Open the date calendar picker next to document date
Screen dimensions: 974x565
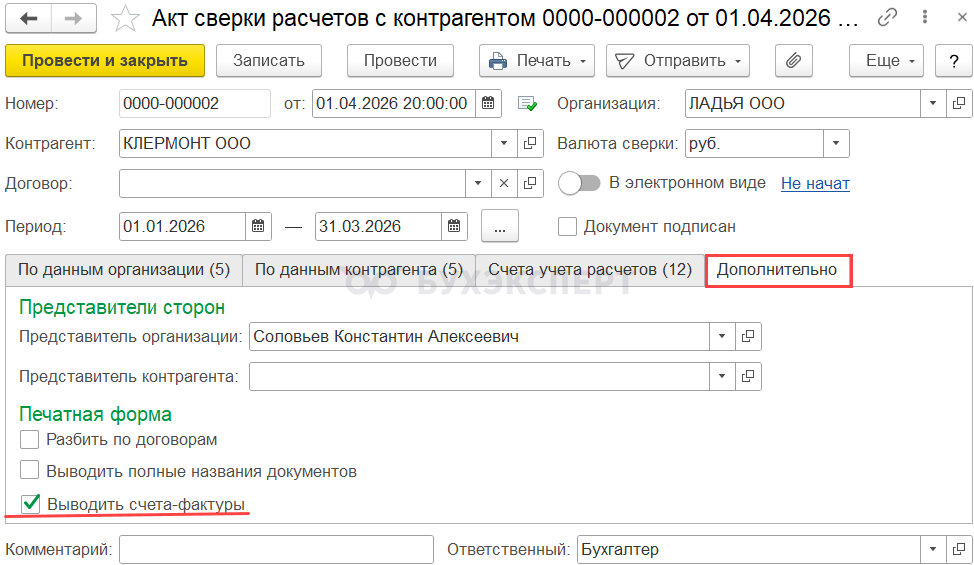pyautogui.click(x=488, y=103)
